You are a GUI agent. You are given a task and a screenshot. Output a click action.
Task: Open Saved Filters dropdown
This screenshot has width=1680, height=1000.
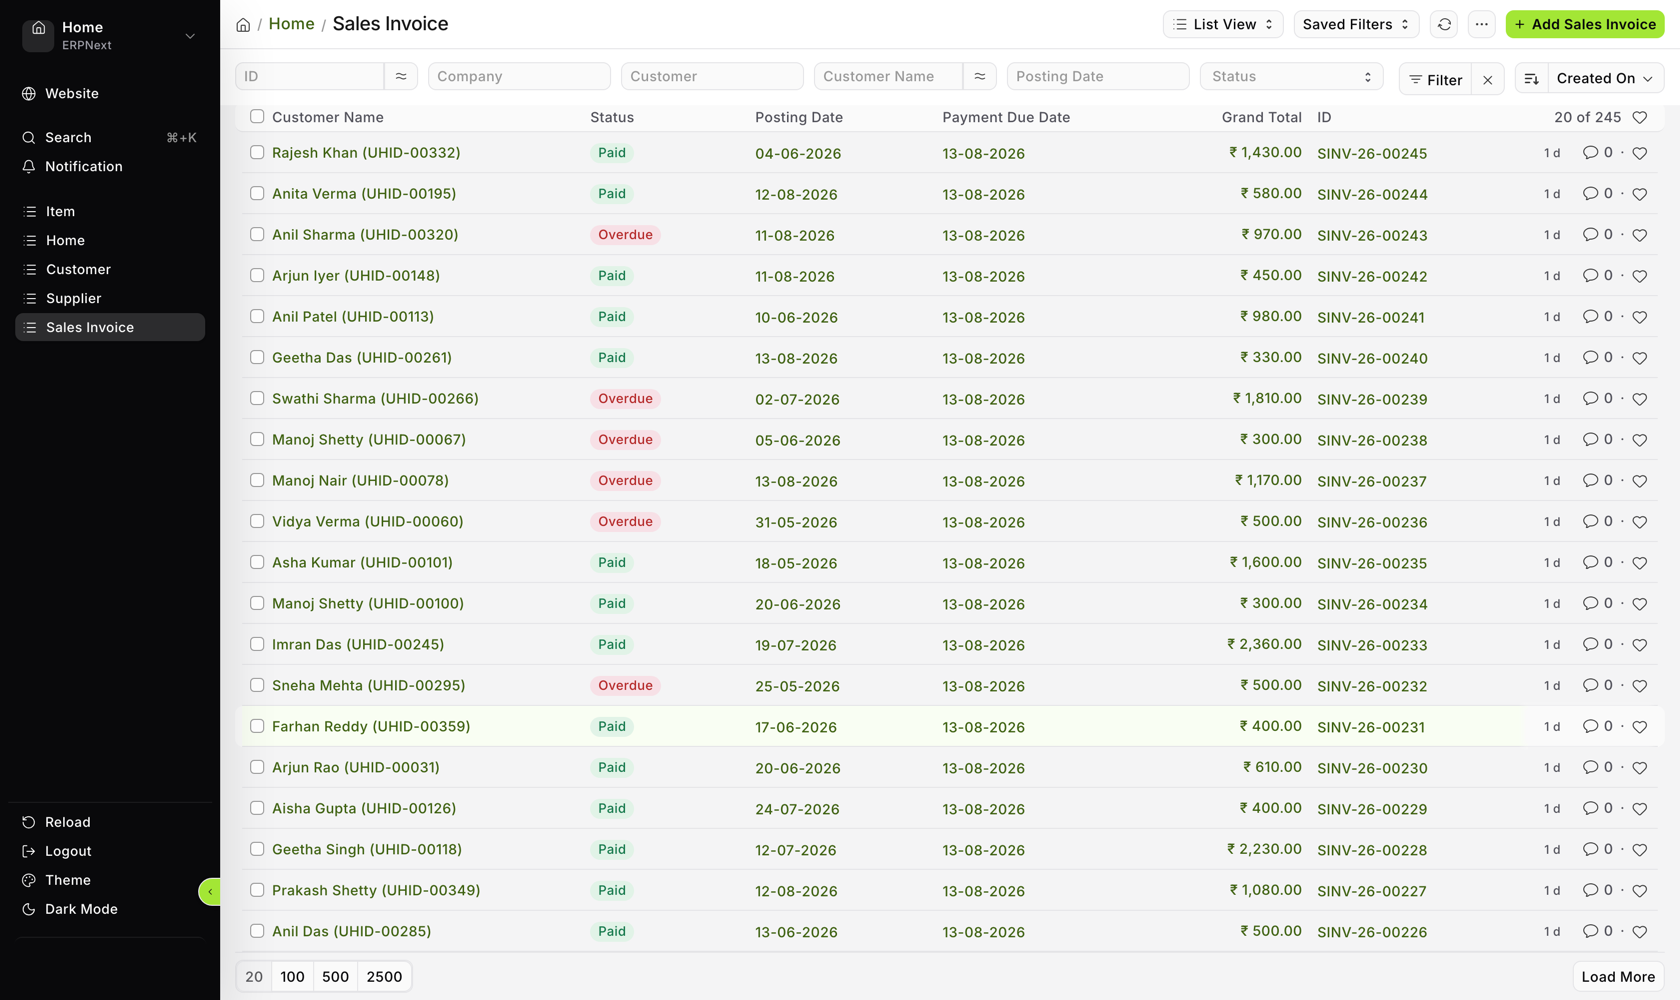point(1356,24)
